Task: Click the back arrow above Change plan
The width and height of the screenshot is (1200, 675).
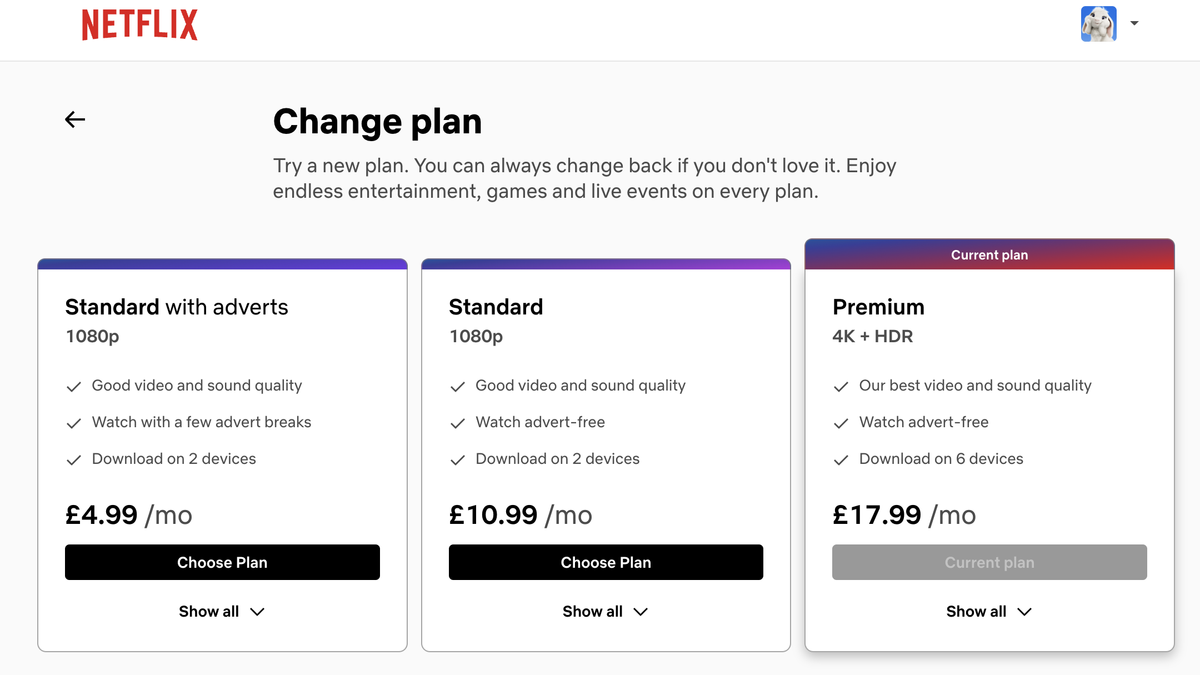Action: [x=75, y=119]
